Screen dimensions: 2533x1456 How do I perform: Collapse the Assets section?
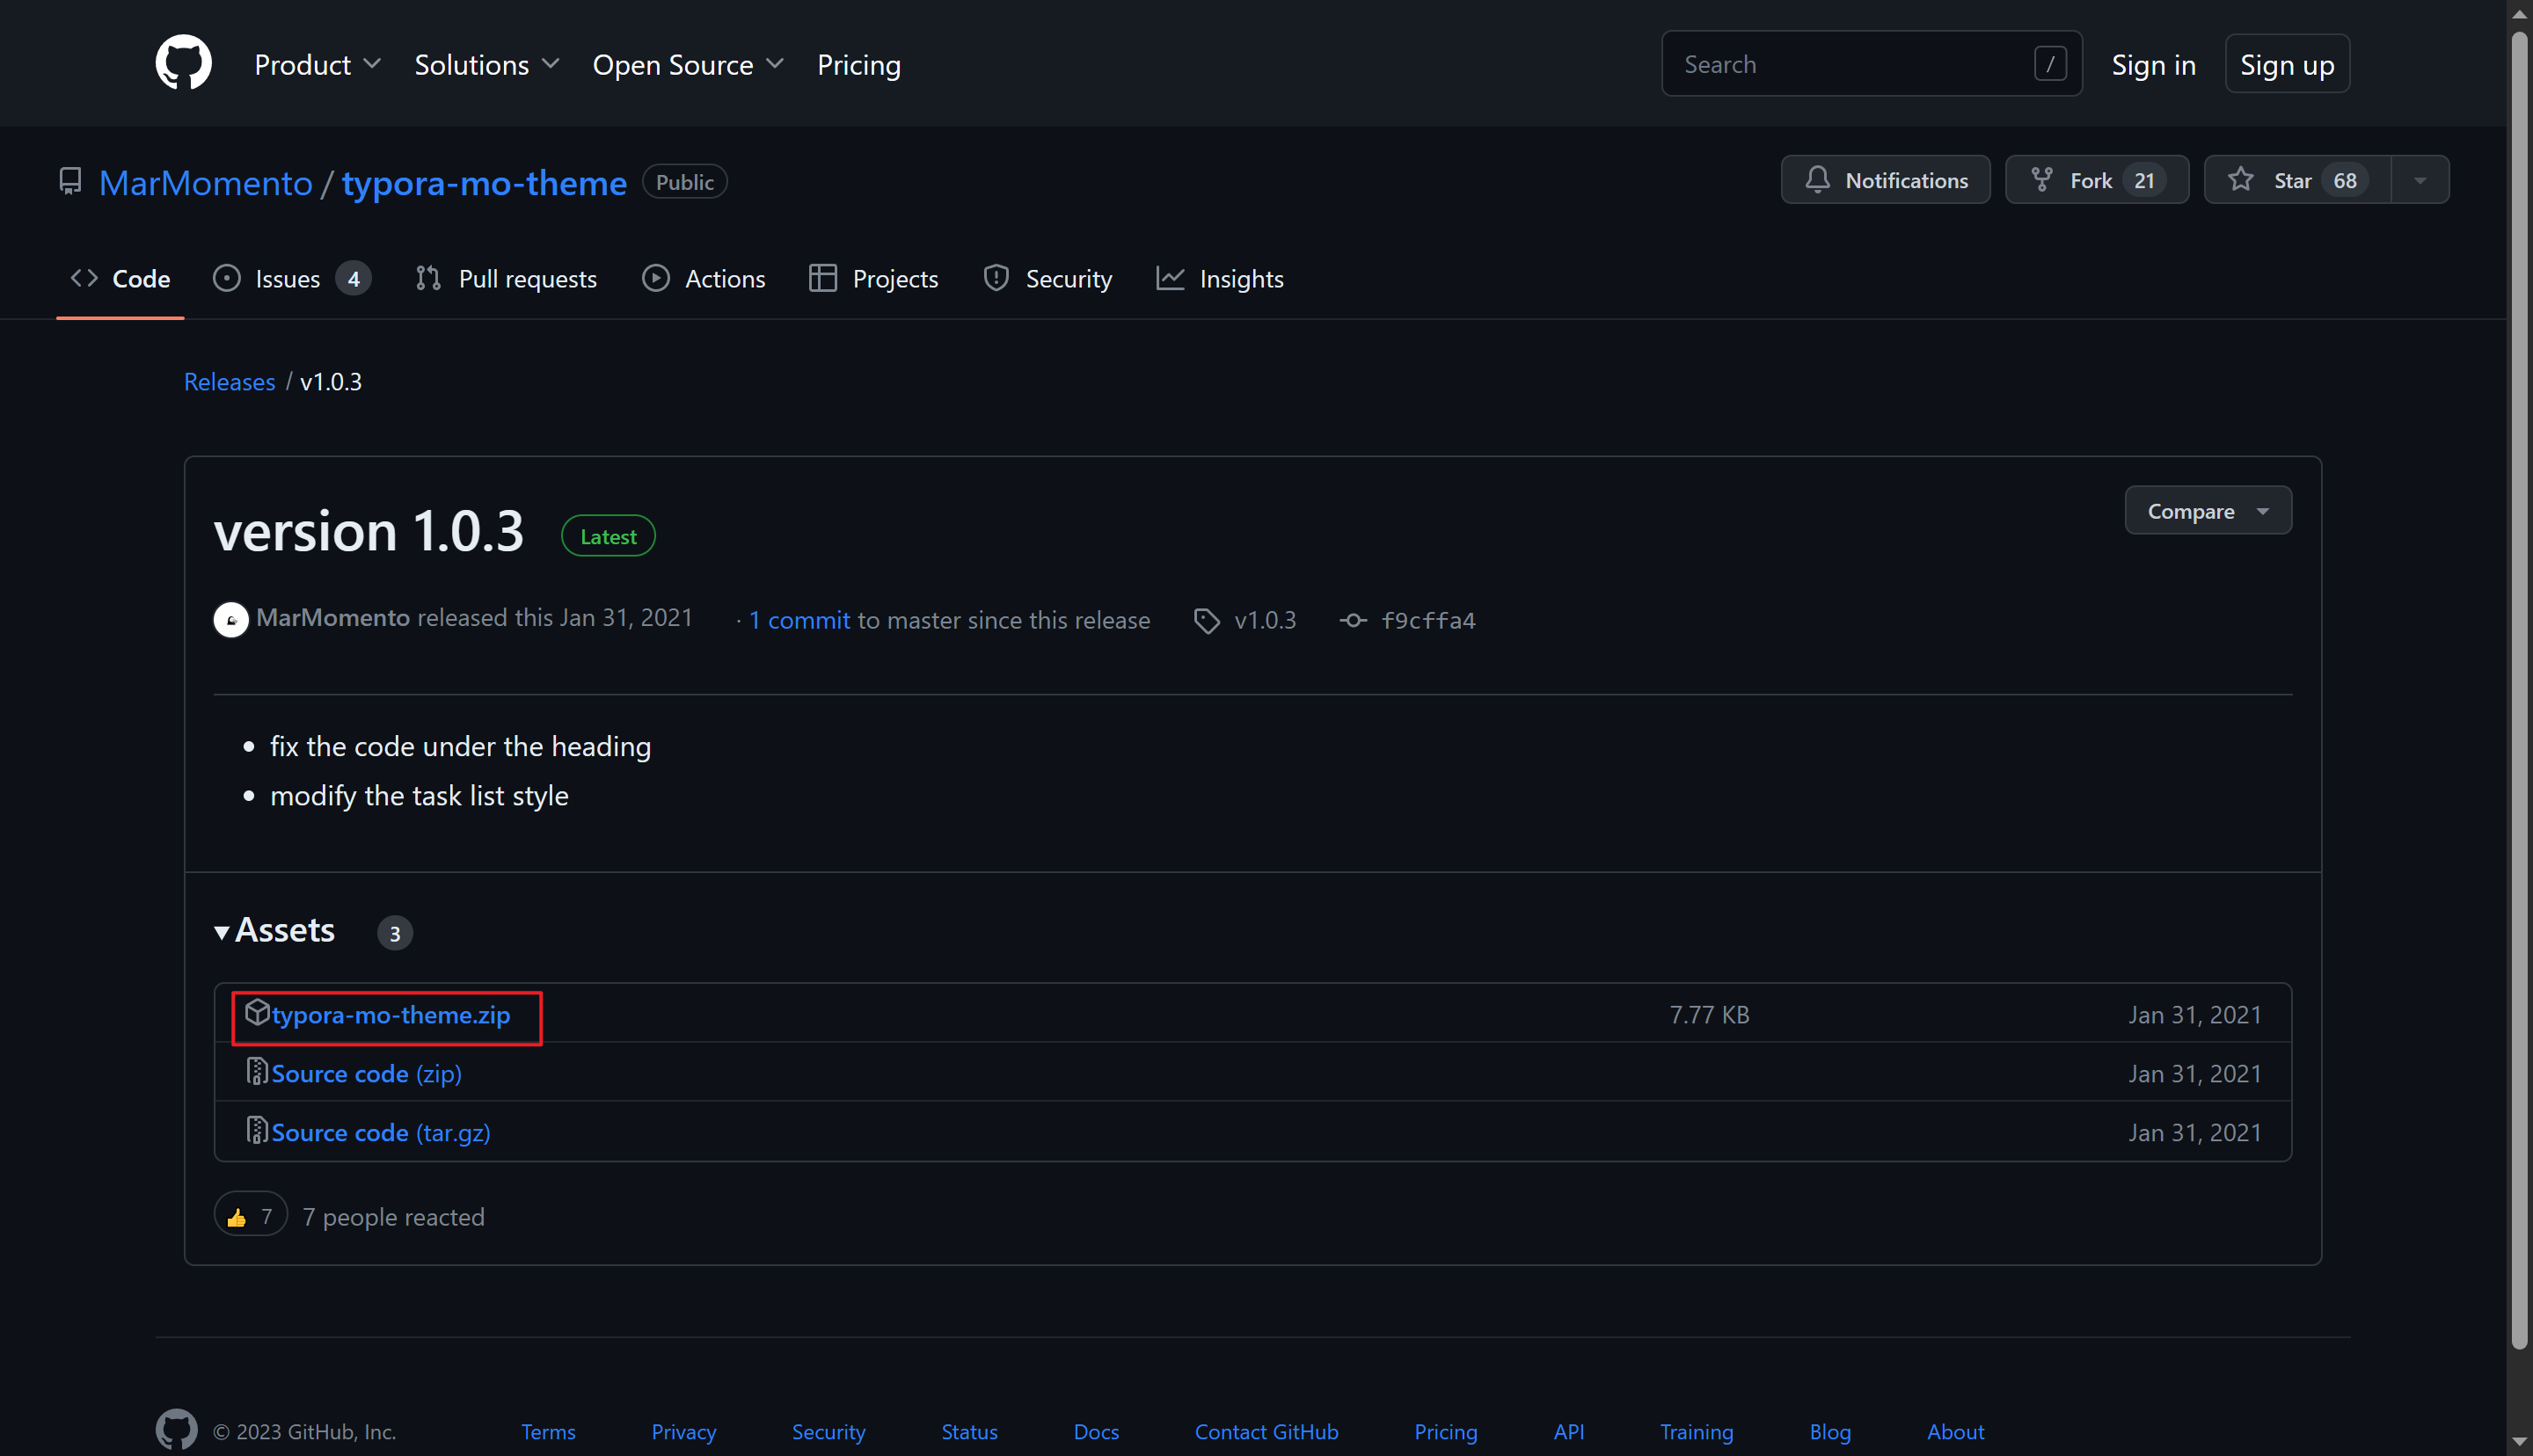pyautogui.click(x=275, y=930)
